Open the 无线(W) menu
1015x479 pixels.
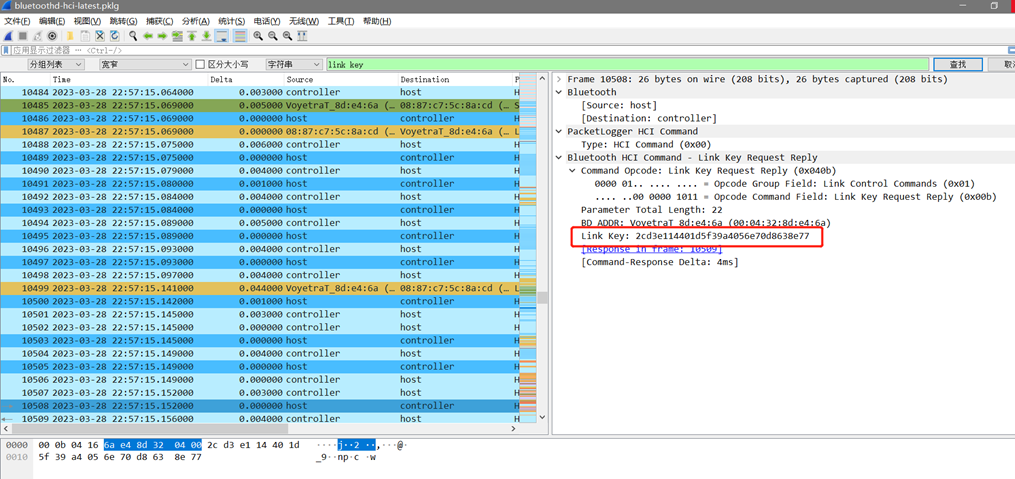coord(304,21)
